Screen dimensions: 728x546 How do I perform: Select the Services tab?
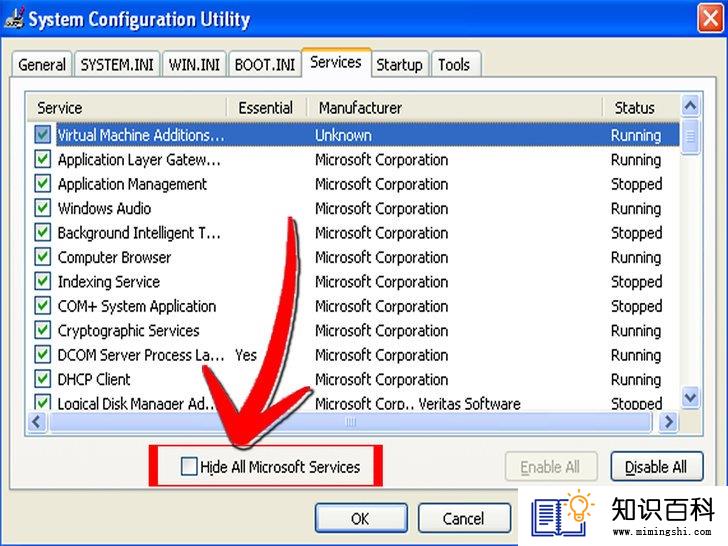(x=336, y=62)
